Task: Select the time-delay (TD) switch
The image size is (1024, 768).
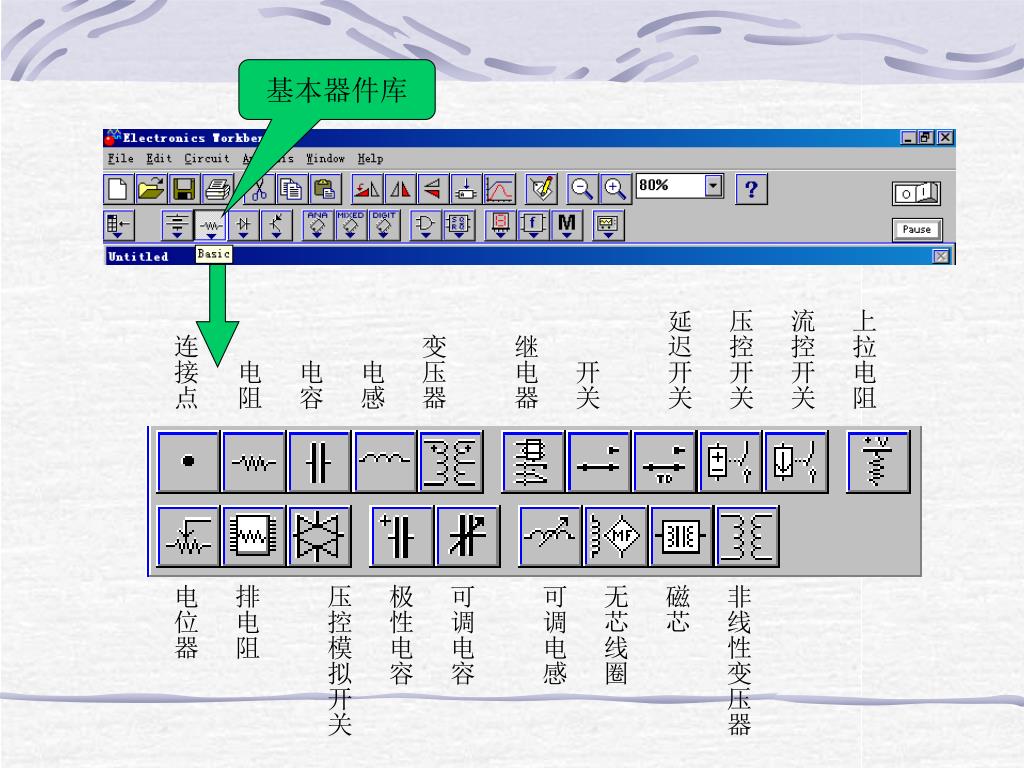Action: pos(664,461)
